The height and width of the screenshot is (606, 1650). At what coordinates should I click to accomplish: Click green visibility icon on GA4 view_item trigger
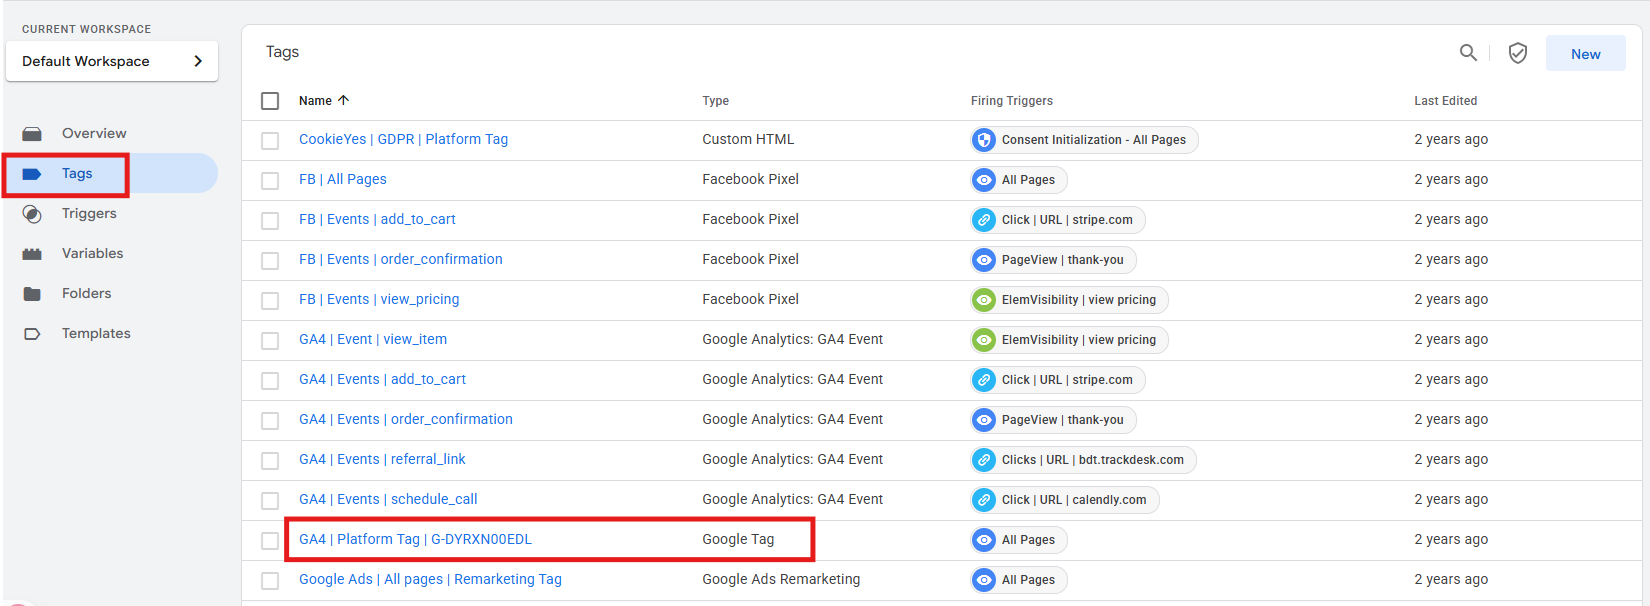pos(984,340)
